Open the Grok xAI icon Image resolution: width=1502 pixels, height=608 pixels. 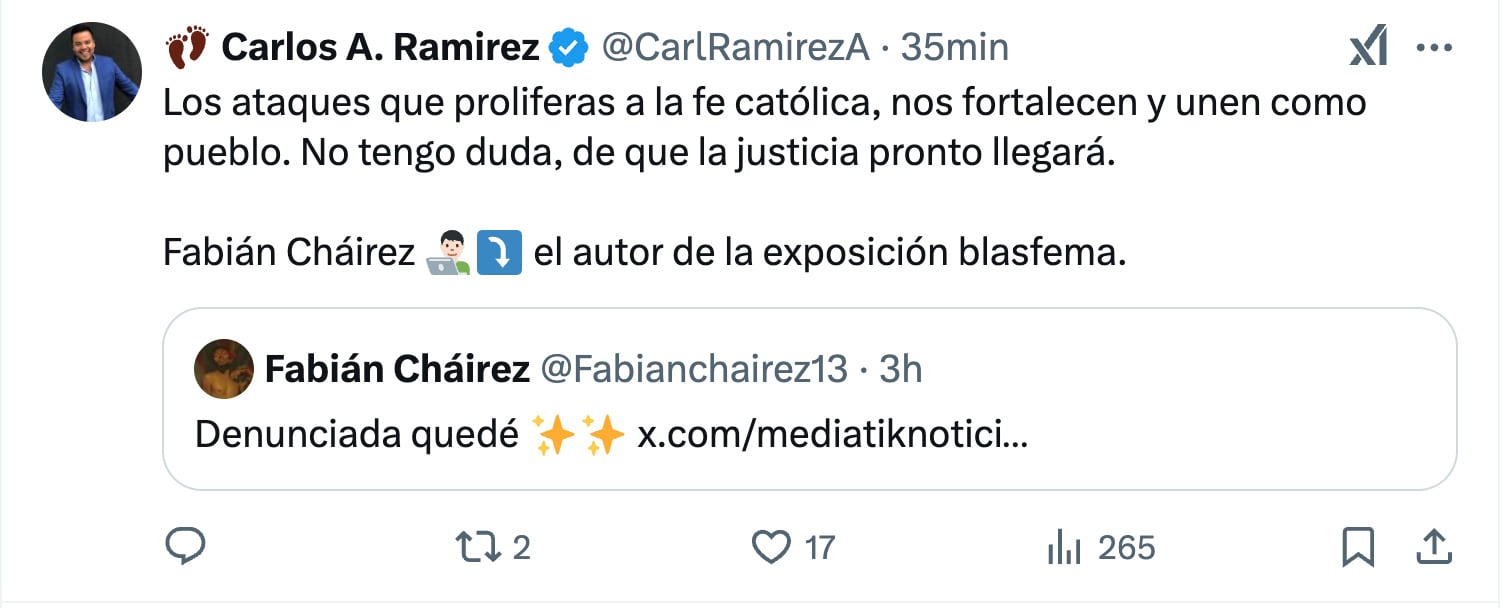point(1368,48)
